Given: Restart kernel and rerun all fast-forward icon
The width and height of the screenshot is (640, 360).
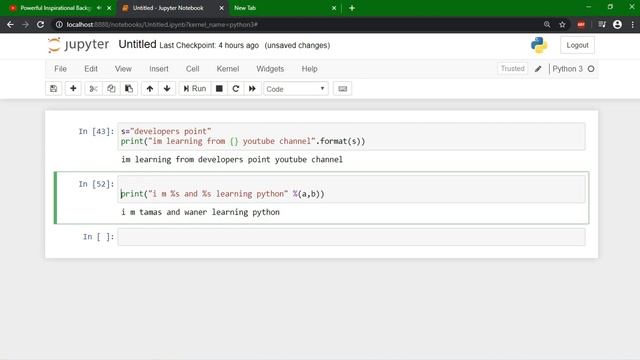Looking at the screenshot, I should pyautogui.click(x=252, y=89).
